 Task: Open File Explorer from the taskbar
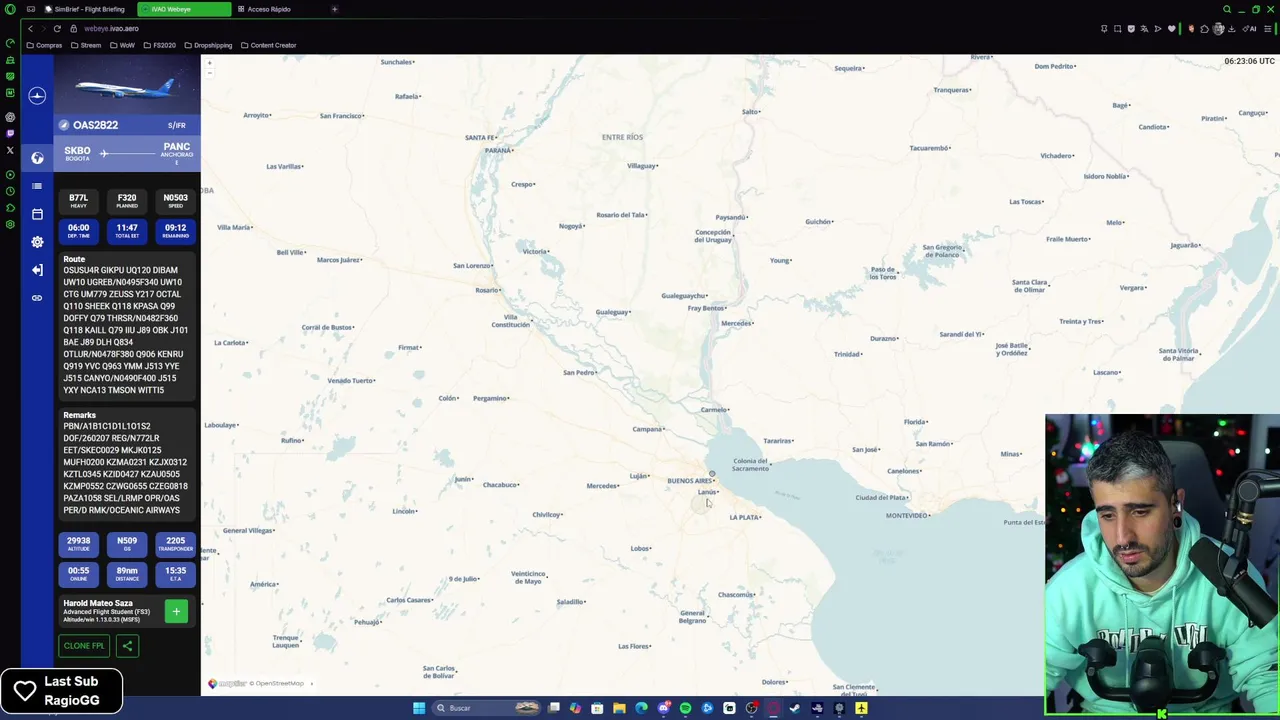tap(619, 708)
